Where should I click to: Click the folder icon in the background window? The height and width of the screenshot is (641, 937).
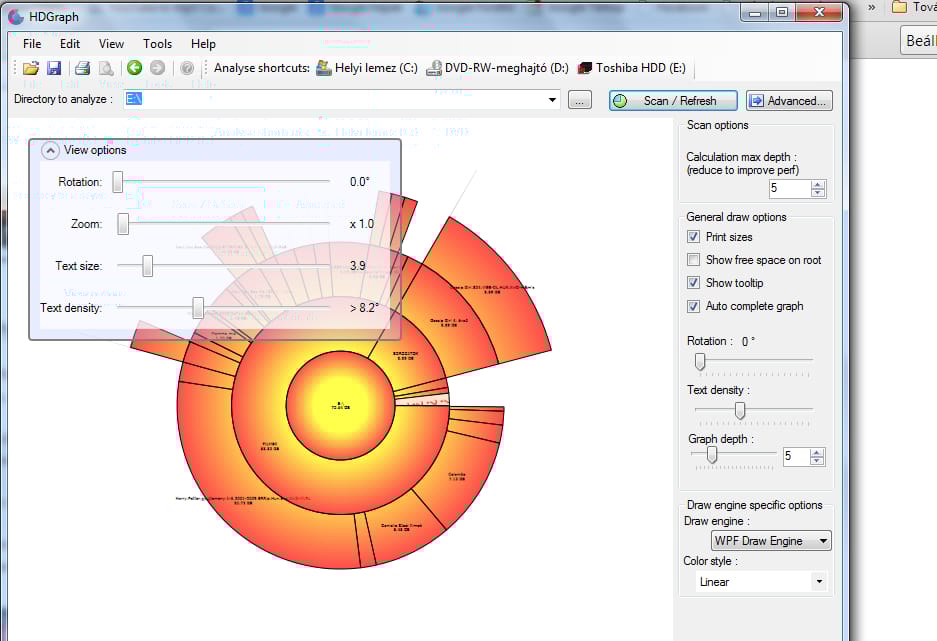pyautogui.click(x=899, y=7)
